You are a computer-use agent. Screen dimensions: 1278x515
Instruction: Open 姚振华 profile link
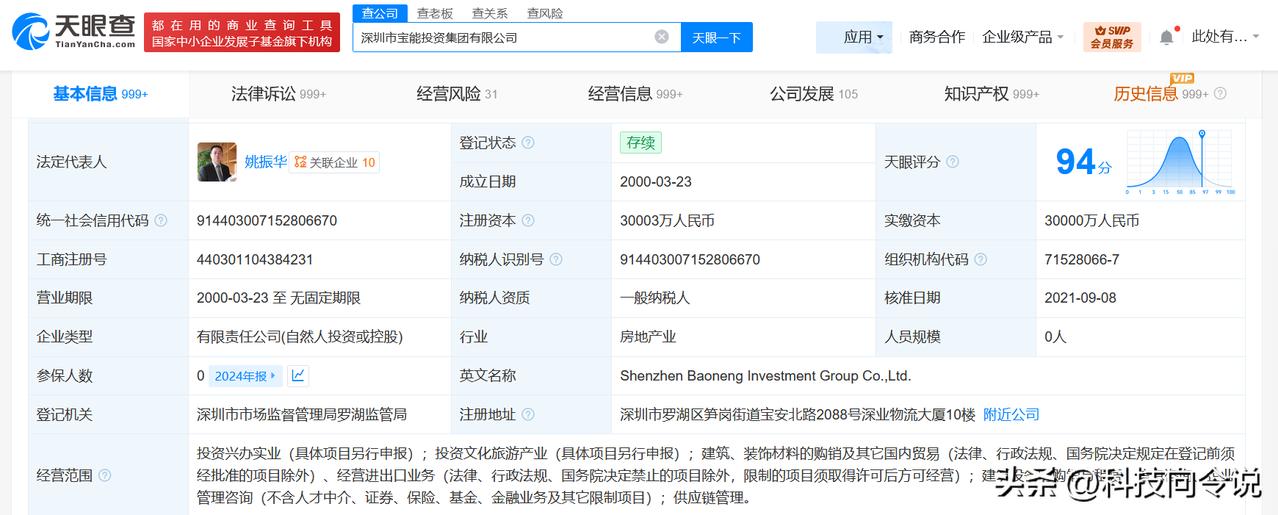pos(266,161)
